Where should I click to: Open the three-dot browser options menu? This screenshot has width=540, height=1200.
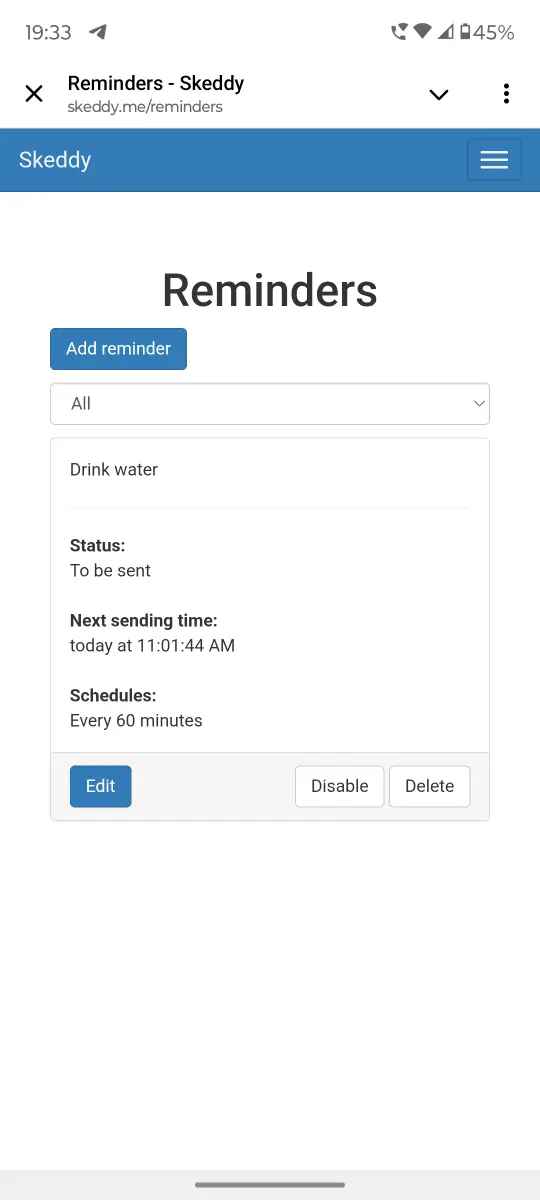pyautogui.click(x=506, y=94)
